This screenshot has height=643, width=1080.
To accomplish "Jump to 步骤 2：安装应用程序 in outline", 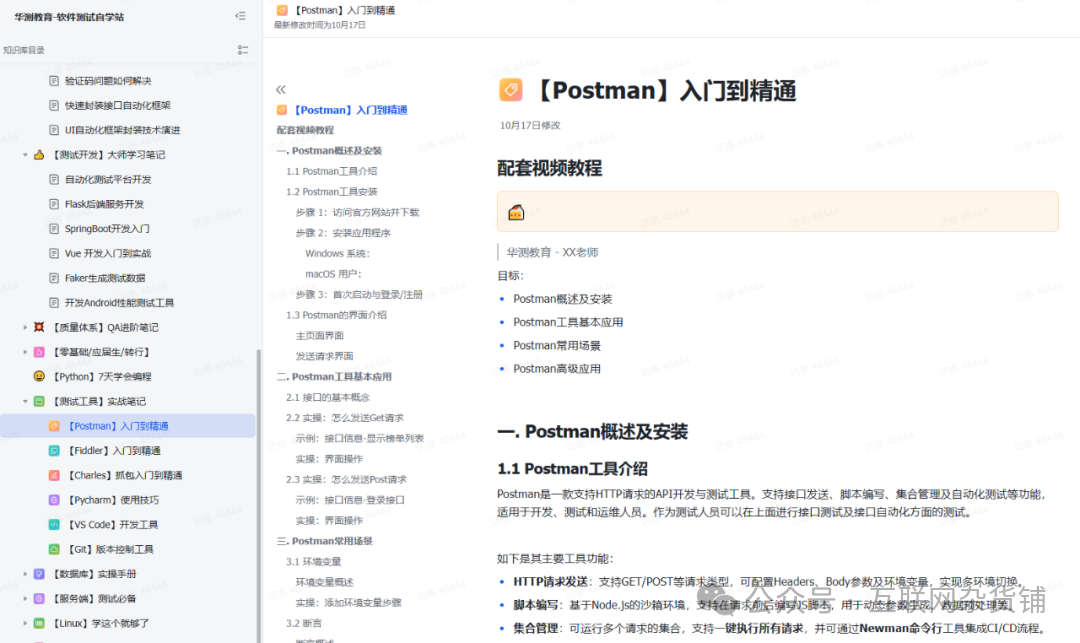I will (x=343, y=233).
